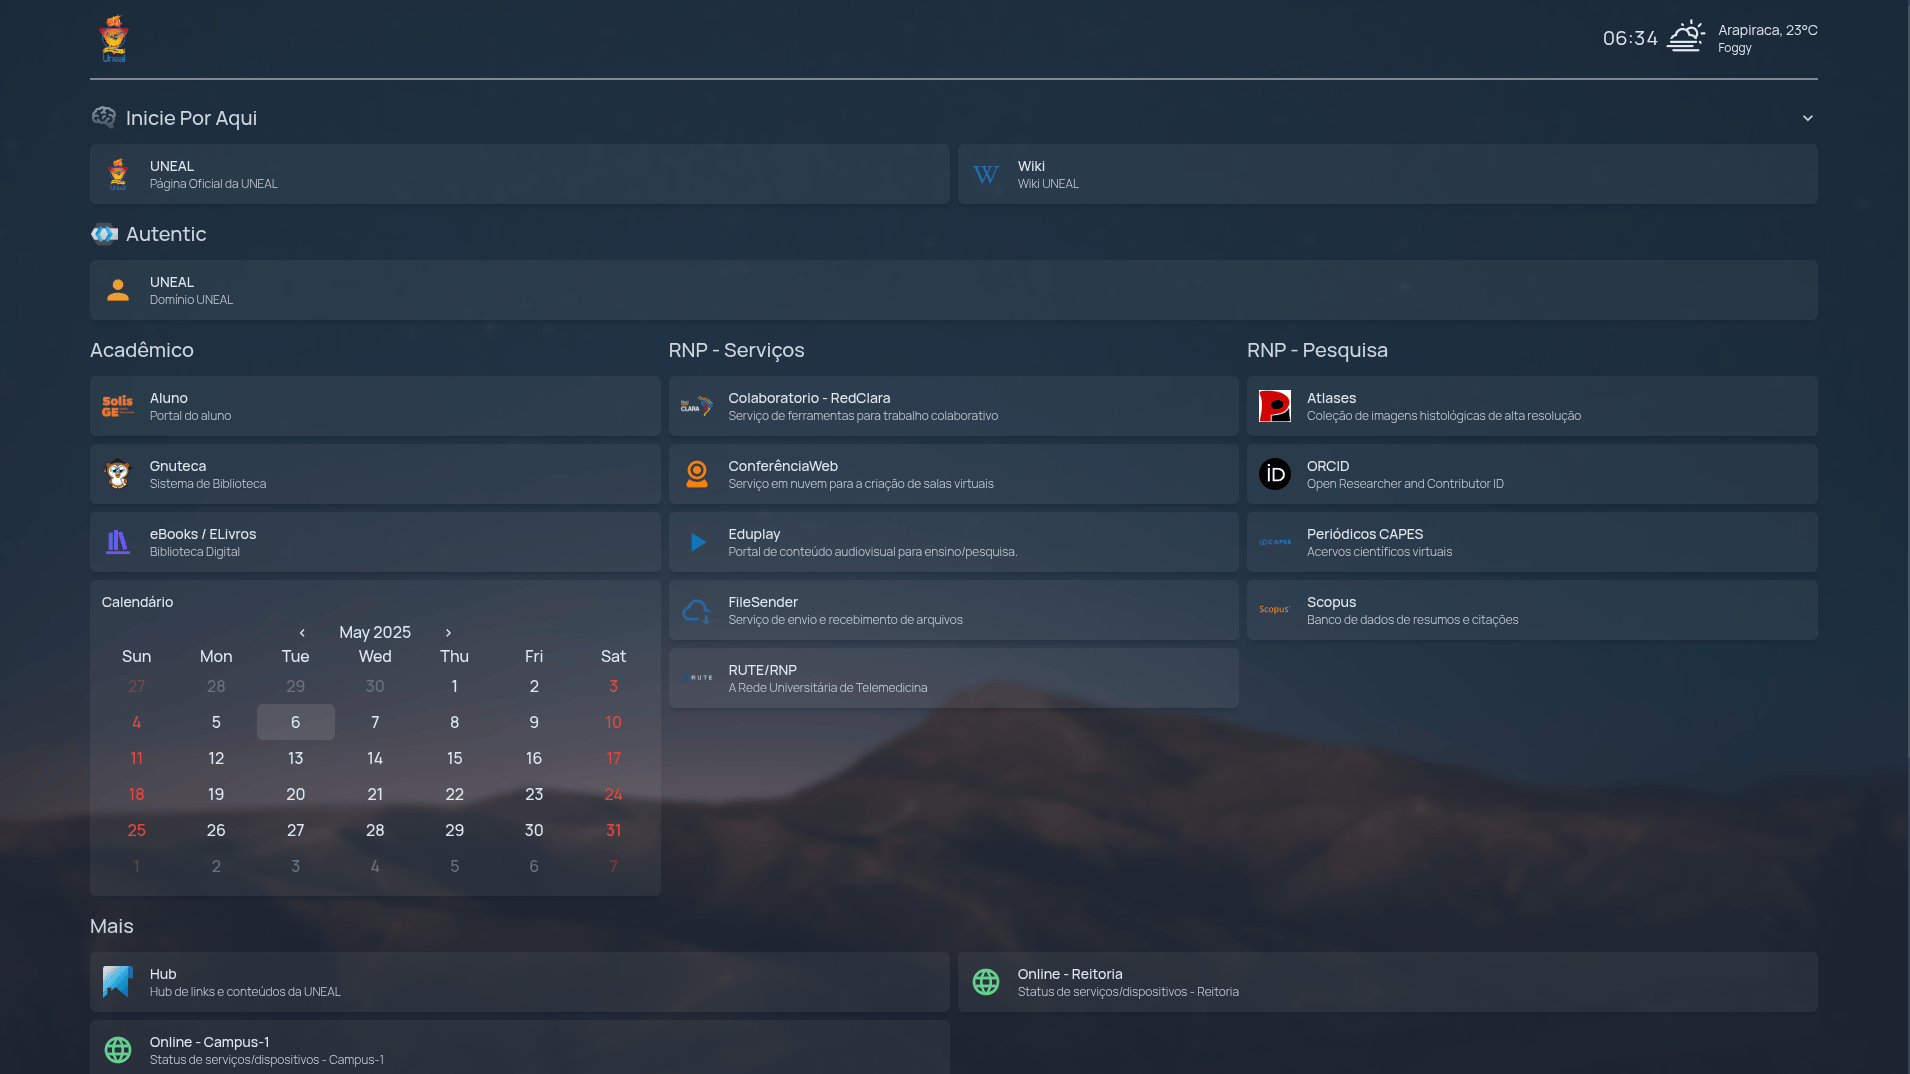1910x1074 pixels.
Task: Select May 10 in the calendar
Action: [614, 722]
